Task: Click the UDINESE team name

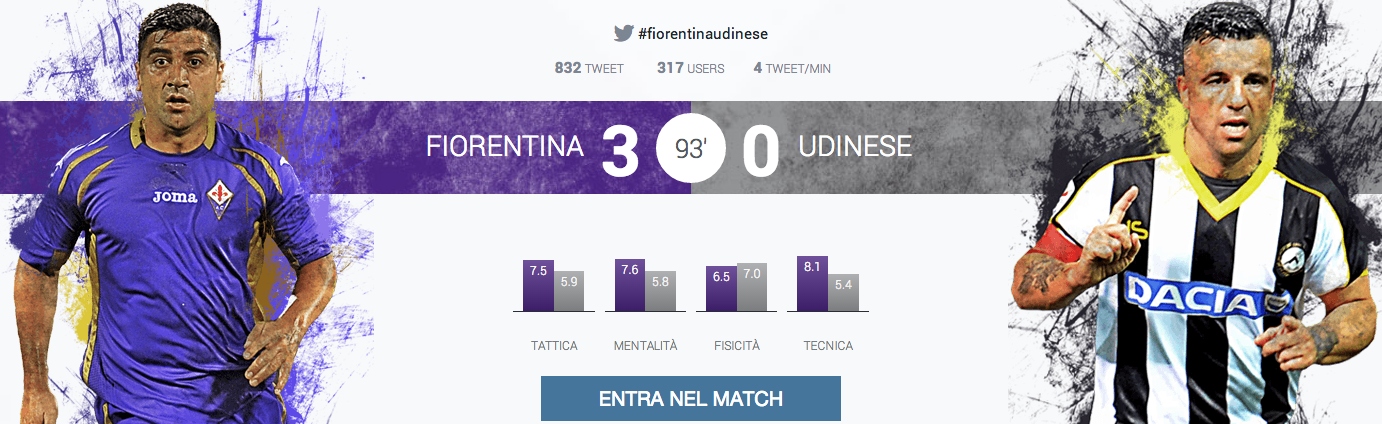Action: (x=856, y=147)
